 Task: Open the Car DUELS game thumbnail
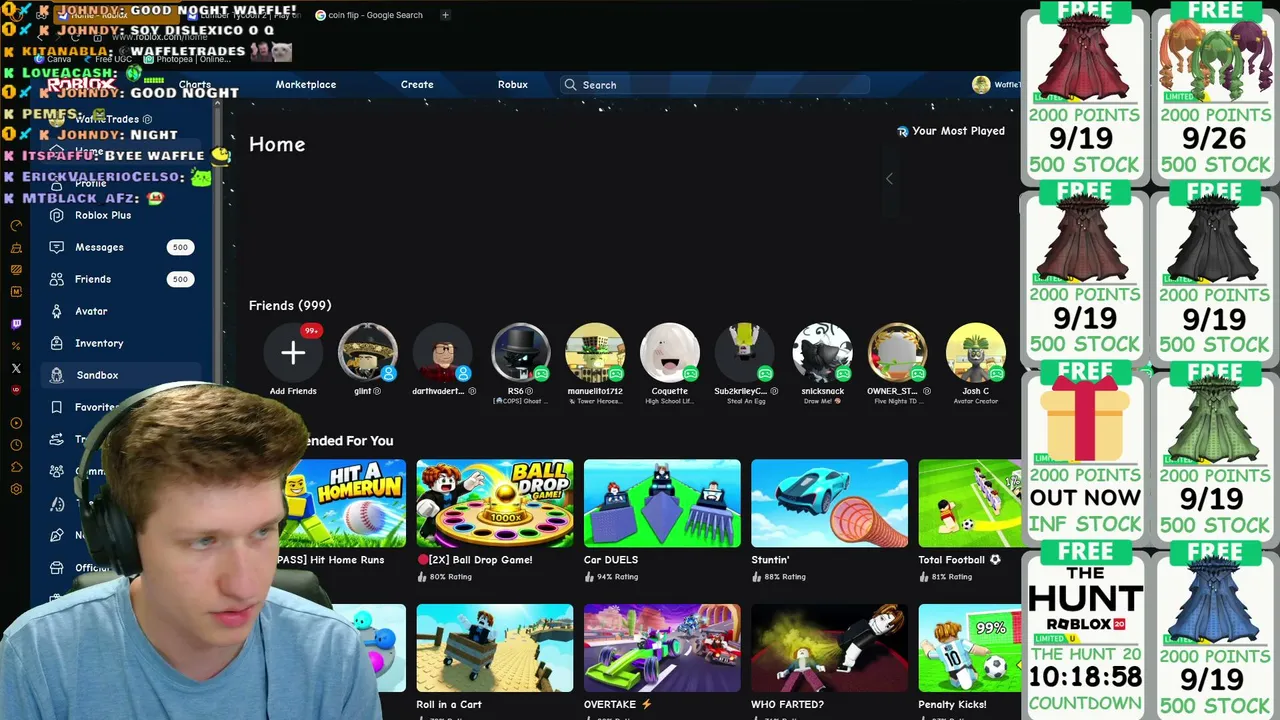[662, 503]
